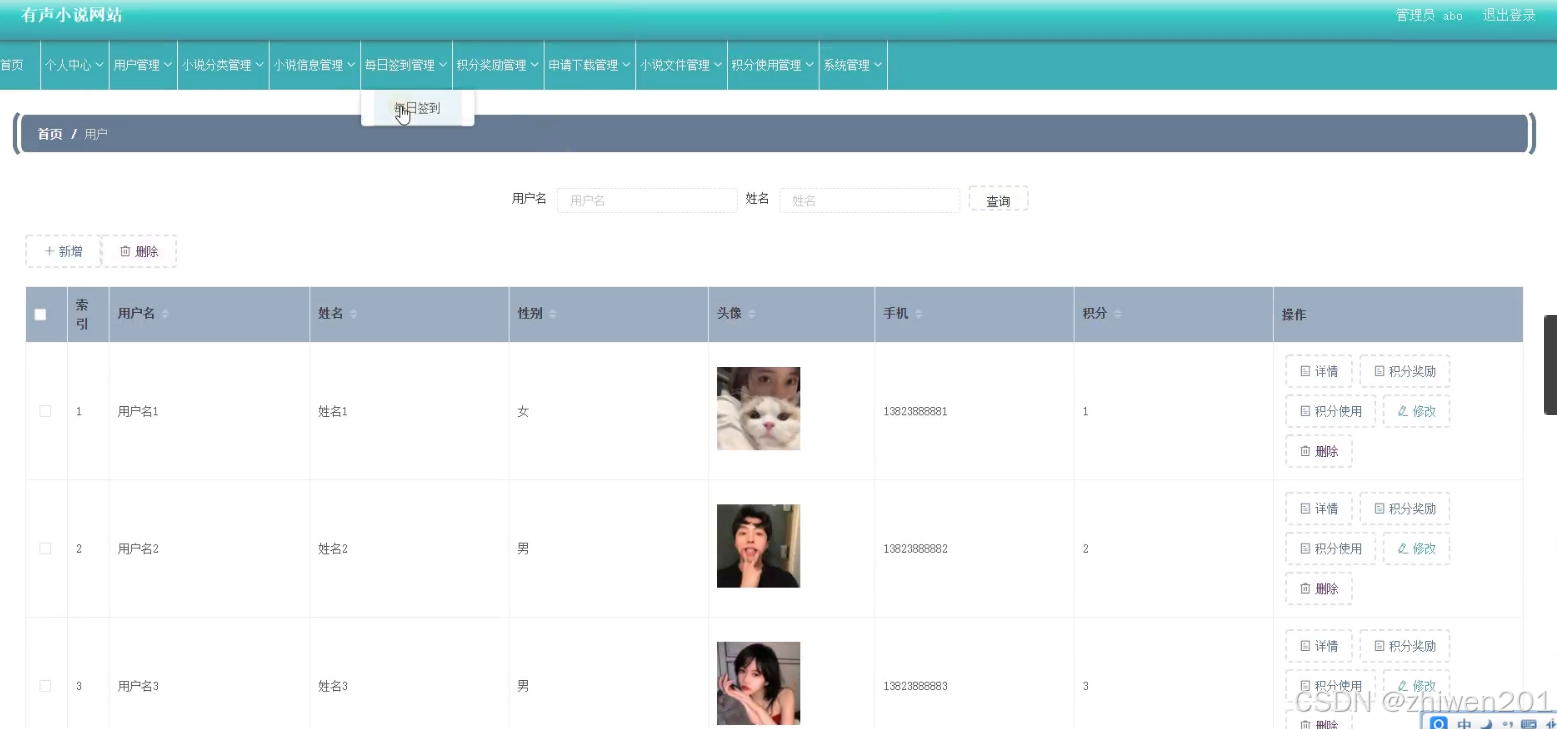
Task: Open 详情 details for 用户名1
Action: pyautogui.click(x=1318, y=370)
